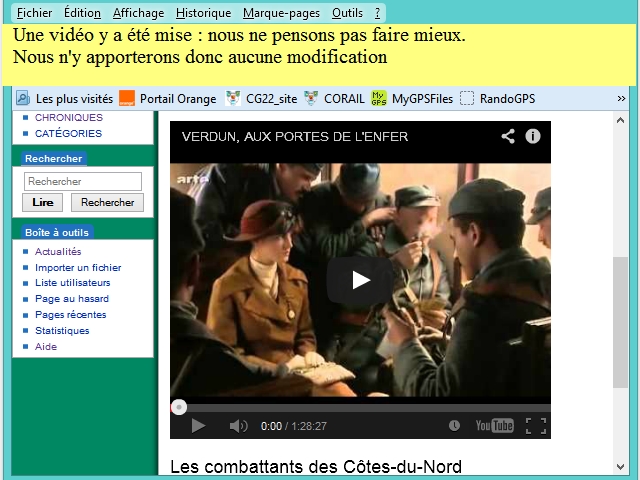Open the Affichage menu
This screenshot has height=480, width=640.
coord(138,13)
